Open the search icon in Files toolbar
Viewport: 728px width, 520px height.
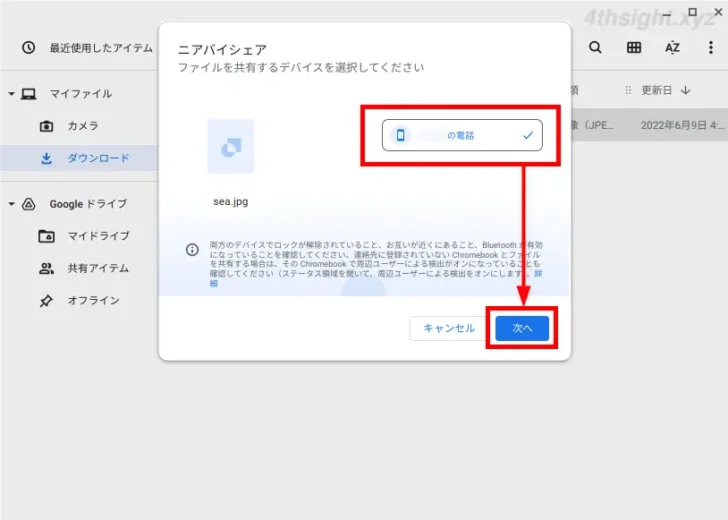click(x=595, y=47)
